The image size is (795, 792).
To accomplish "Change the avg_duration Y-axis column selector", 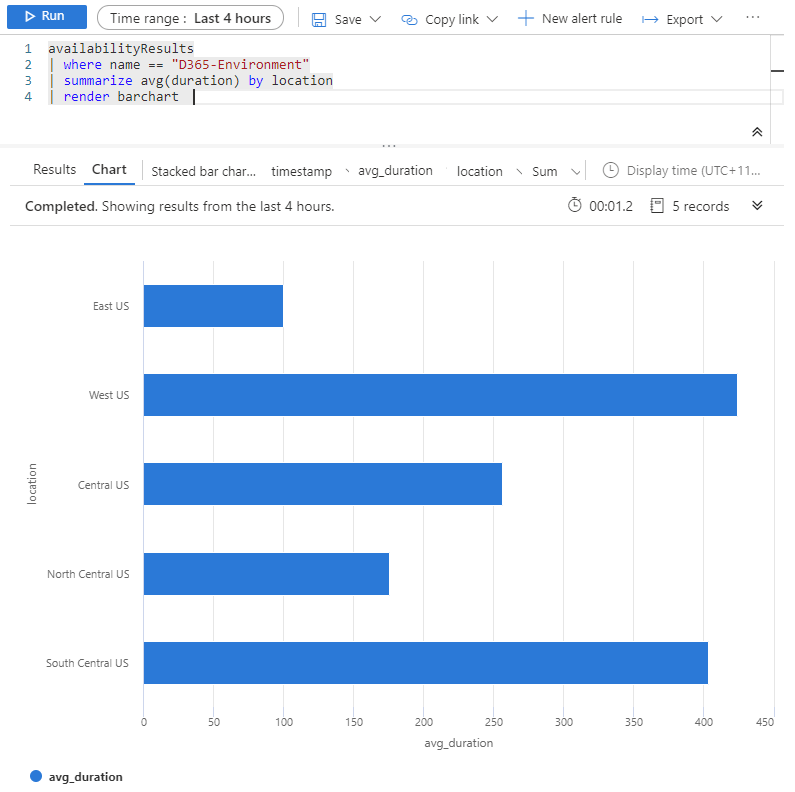I will point(395,171).
